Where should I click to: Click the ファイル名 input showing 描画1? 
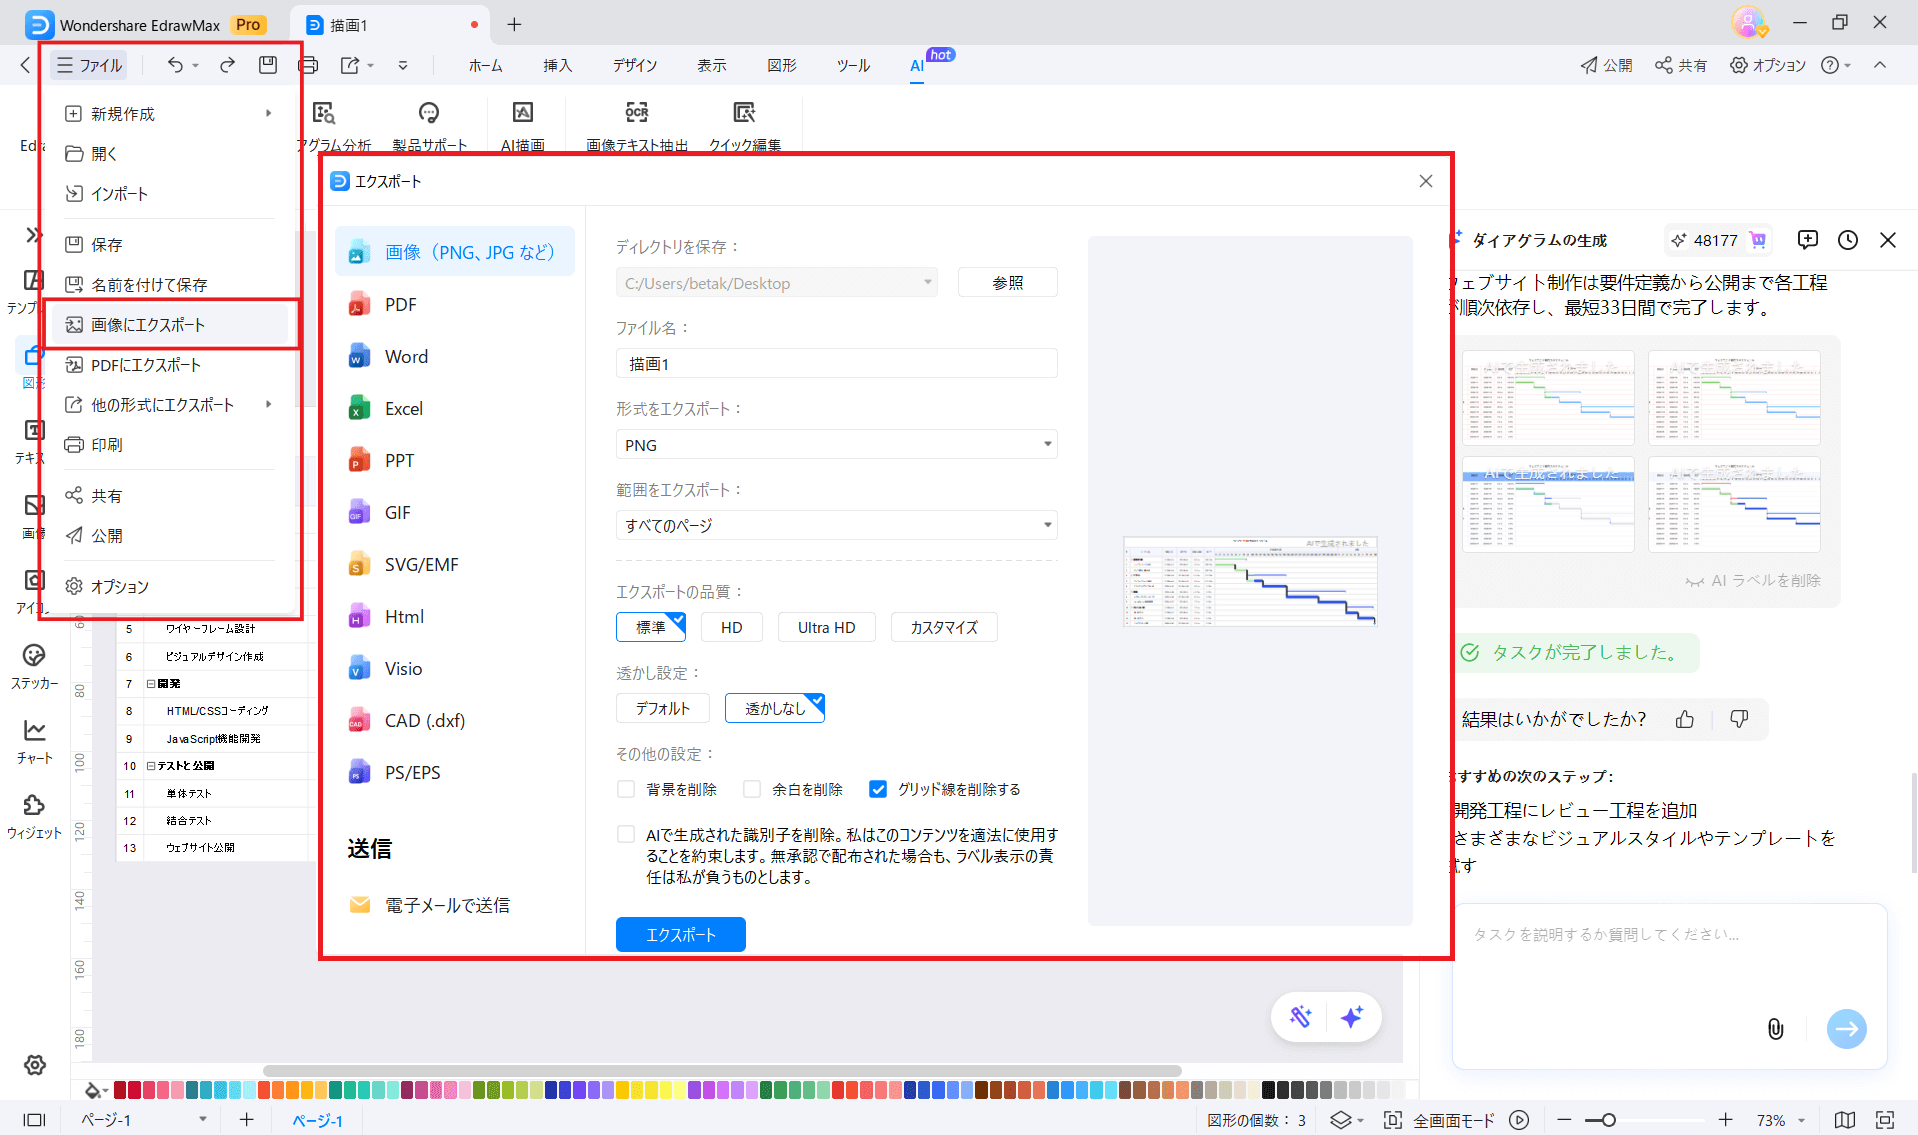pyautogui.click(x=836, y=363)
